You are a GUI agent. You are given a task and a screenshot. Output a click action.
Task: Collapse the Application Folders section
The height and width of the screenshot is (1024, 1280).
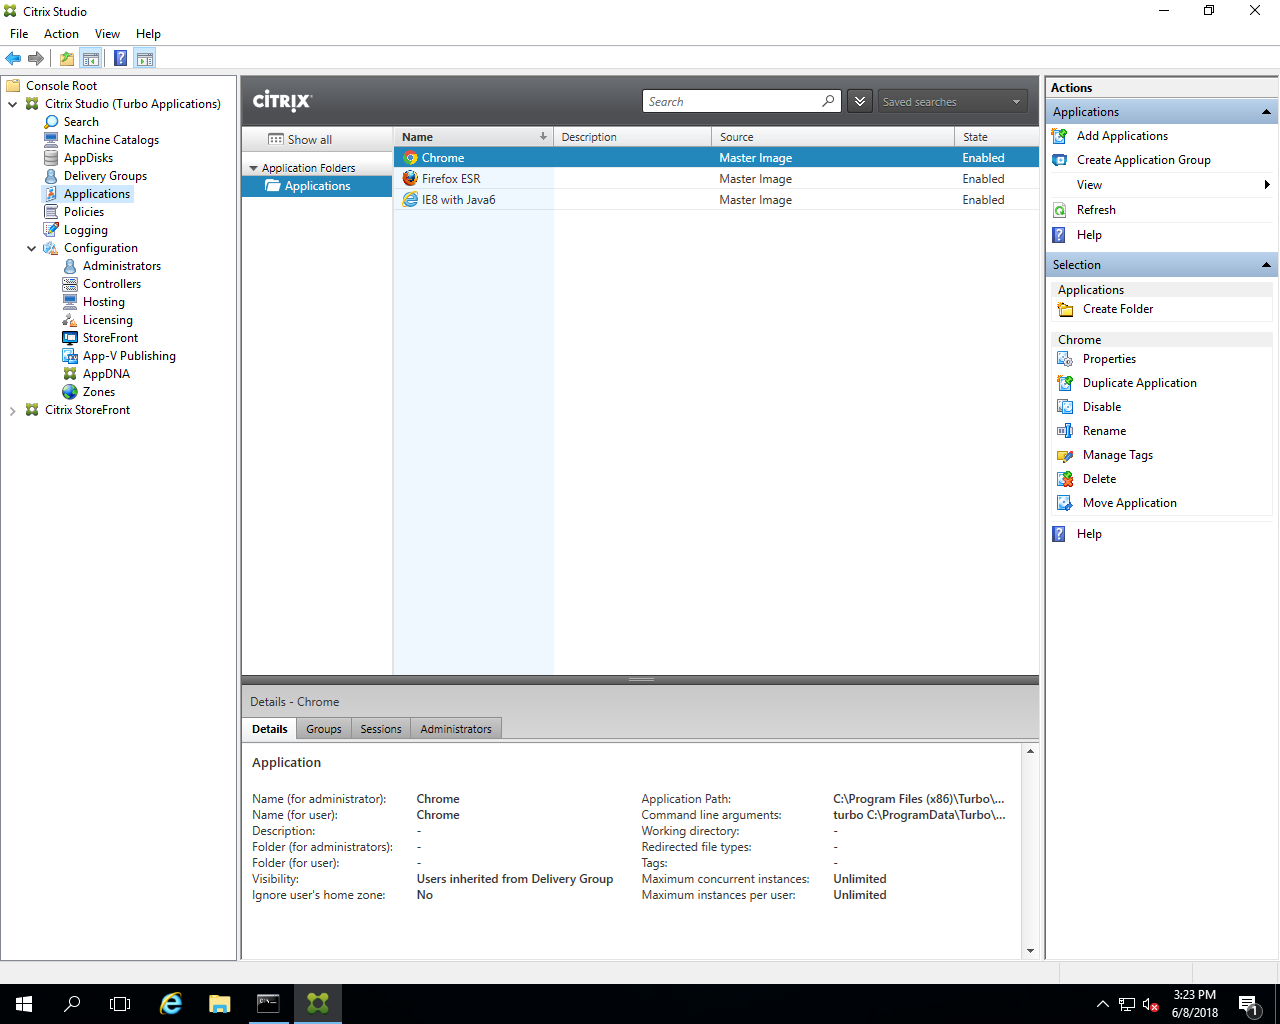(254, 166)
